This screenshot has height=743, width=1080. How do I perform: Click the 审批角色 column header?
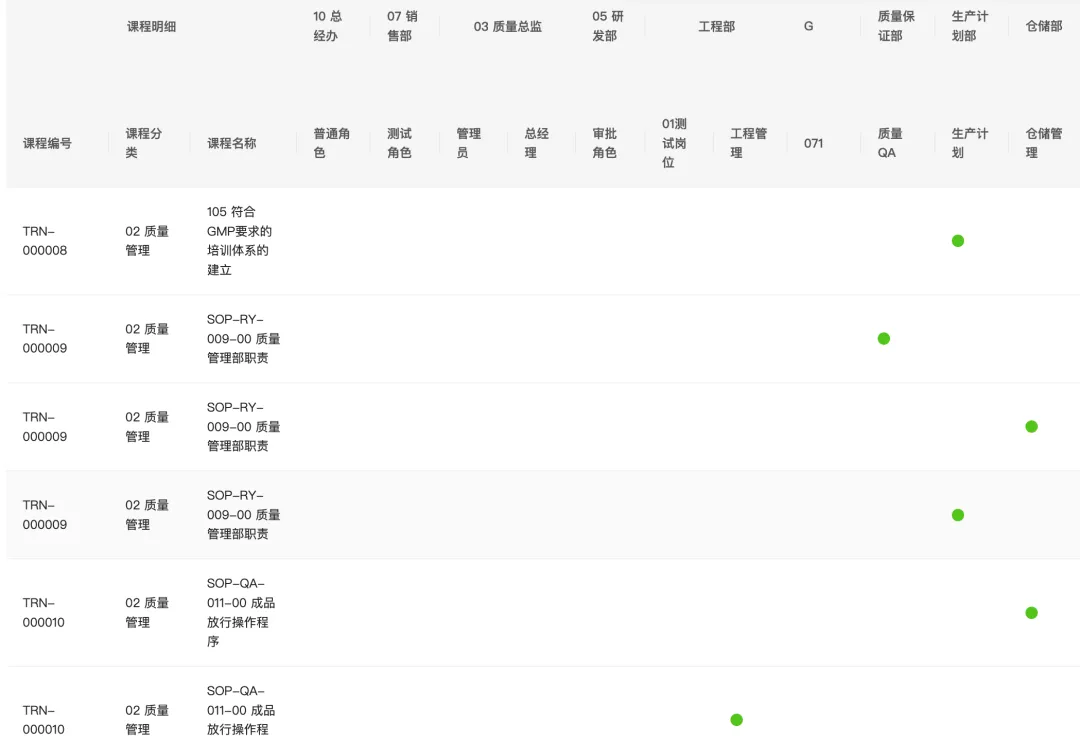pos(604,143)
